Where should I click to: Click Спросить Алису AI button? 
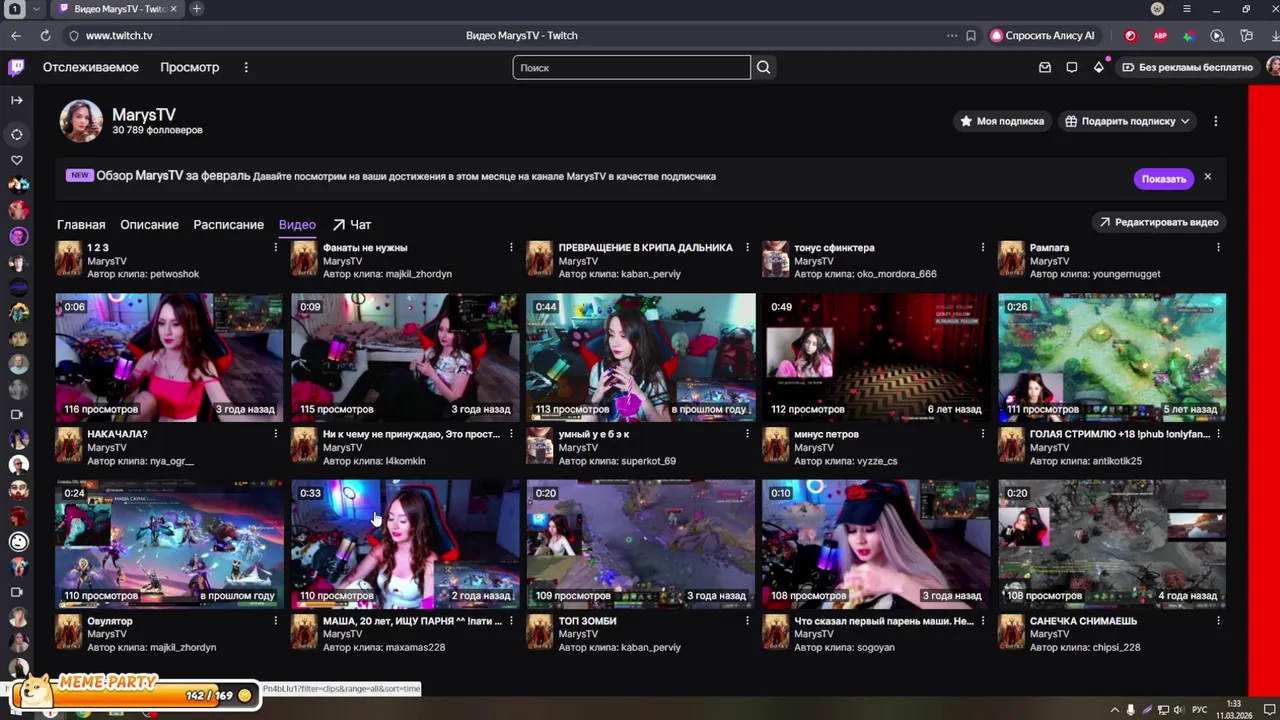click(1042, 35)
